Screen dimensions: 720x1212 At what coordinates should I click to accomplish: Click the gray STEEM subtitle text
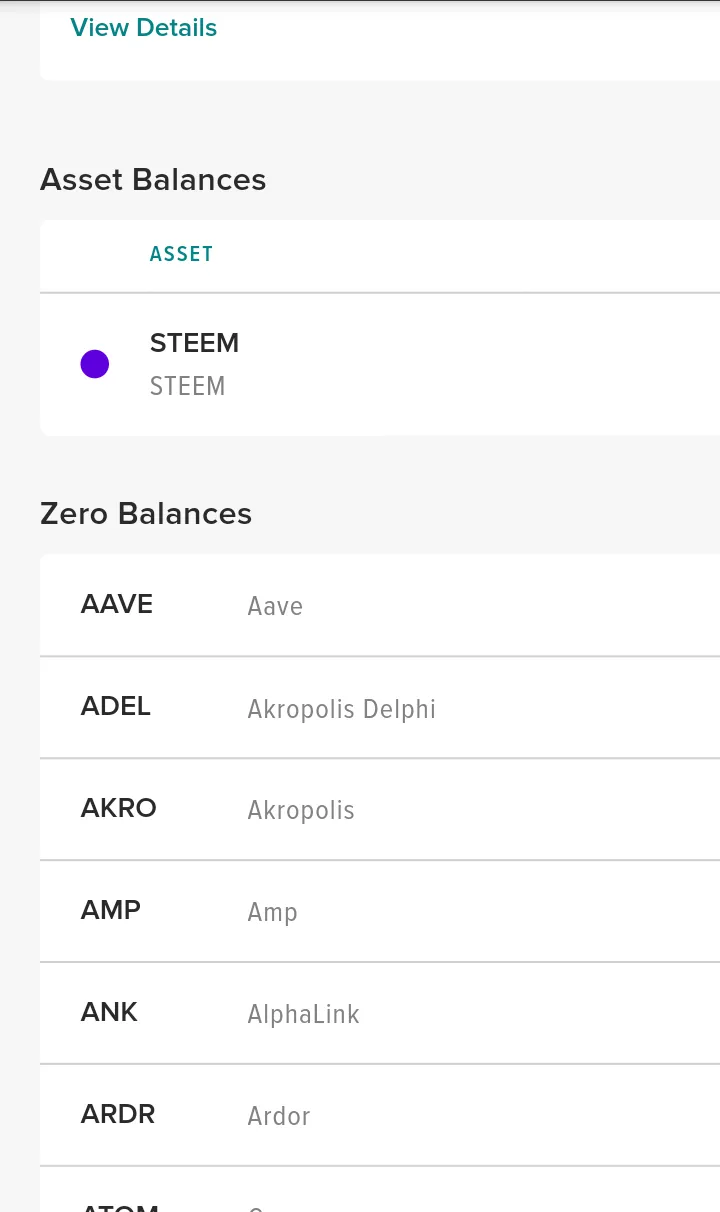187,386
